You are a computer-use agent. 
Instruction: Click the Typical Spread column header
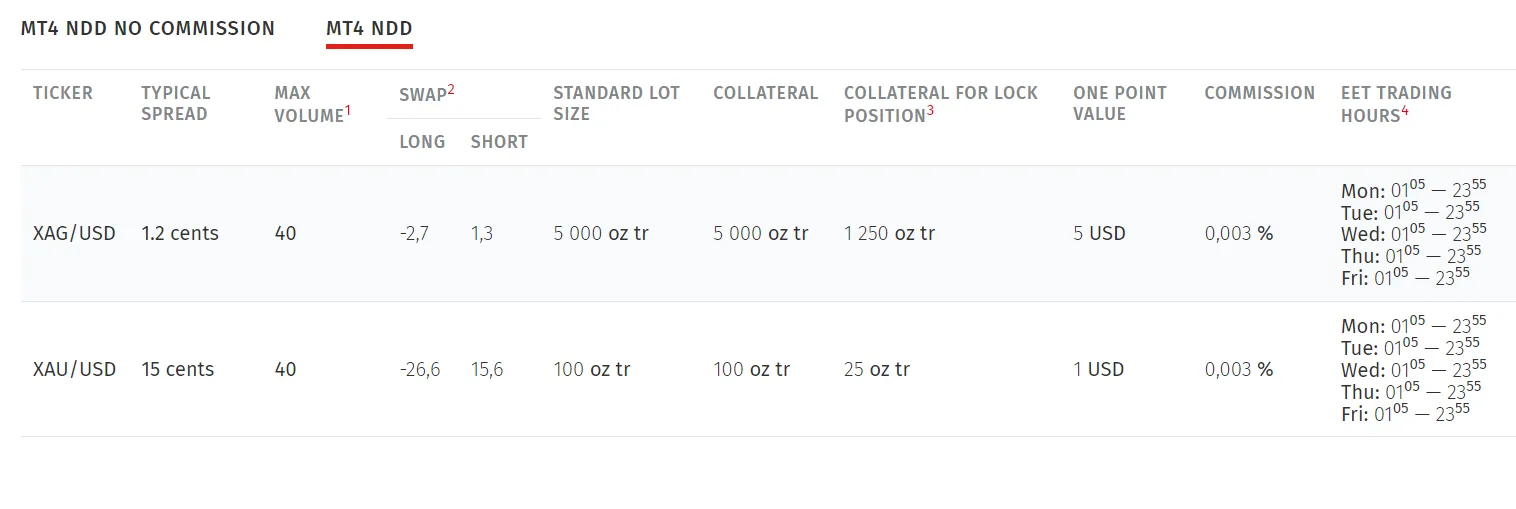pyautogui.click(x=176, y=103)
